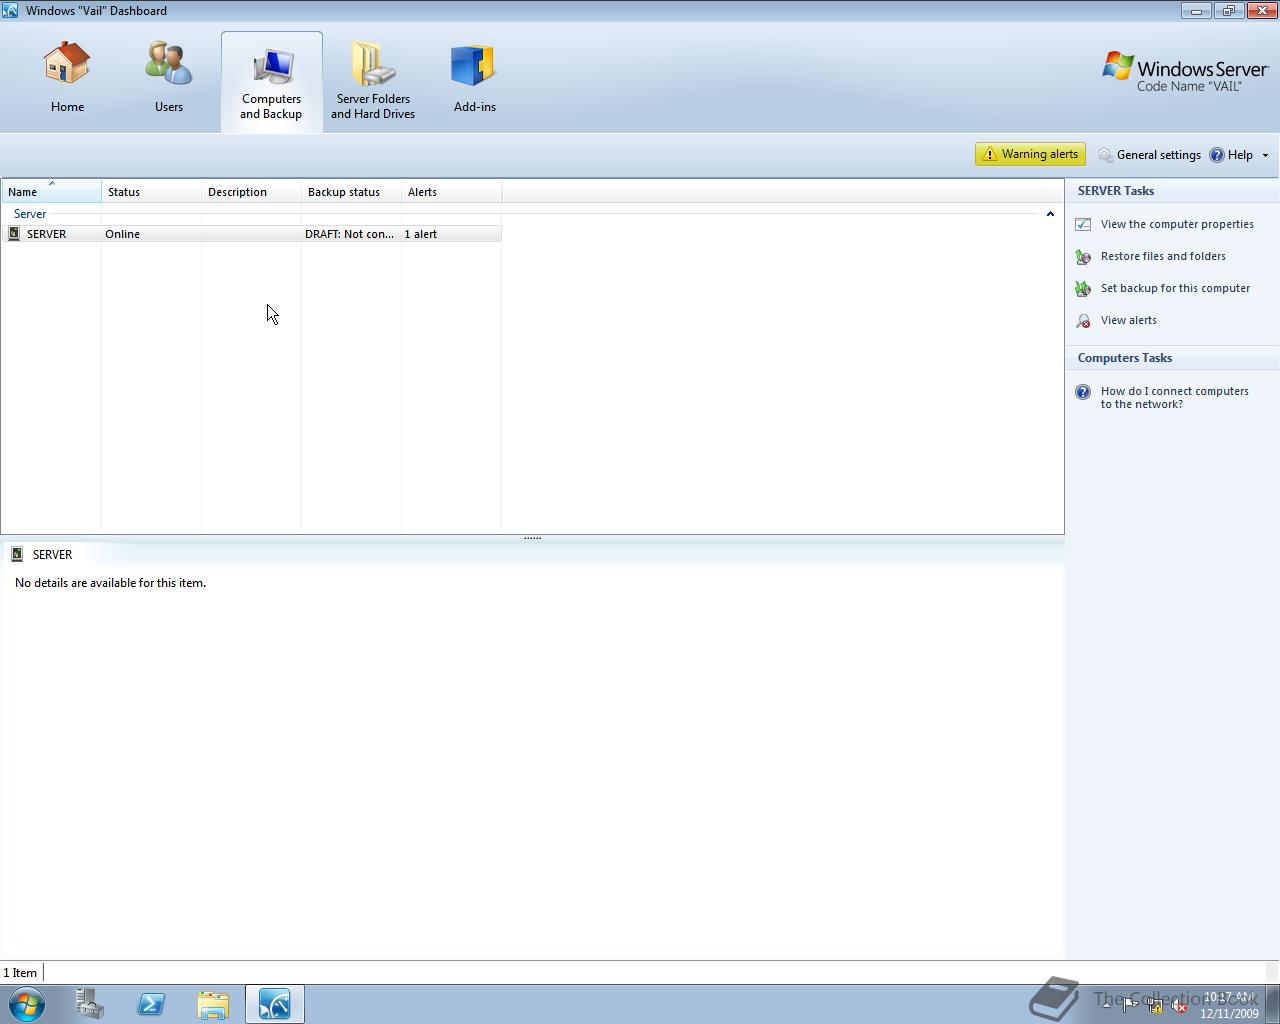
Task: Click the SERVER icon in details pane
Action: pos(17,554)
